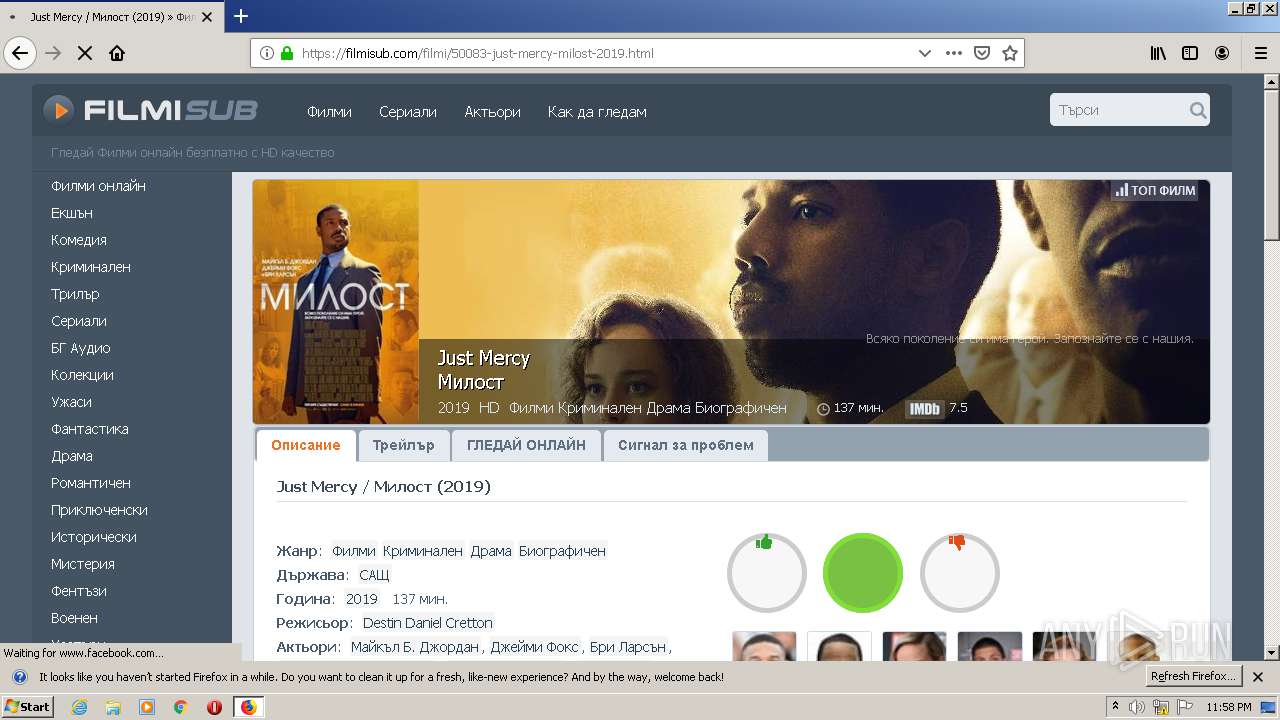Select Екшън category in sidebar

tap(72, 213)
